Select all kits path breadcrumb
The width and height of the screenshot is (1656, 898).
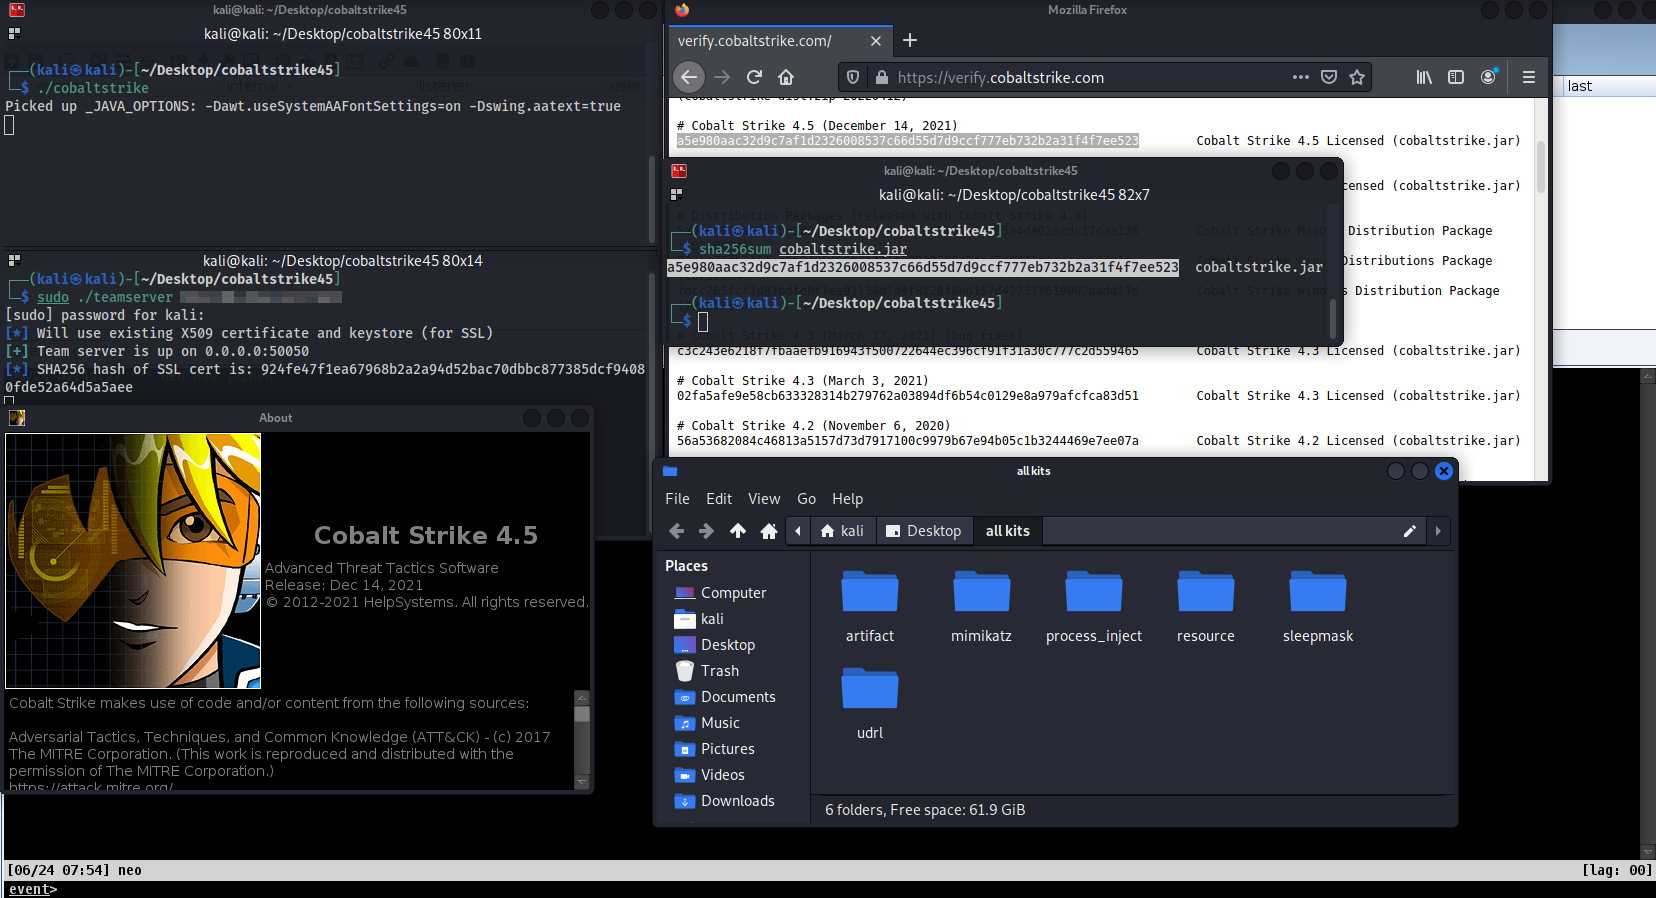click(x=1007, y=531)
